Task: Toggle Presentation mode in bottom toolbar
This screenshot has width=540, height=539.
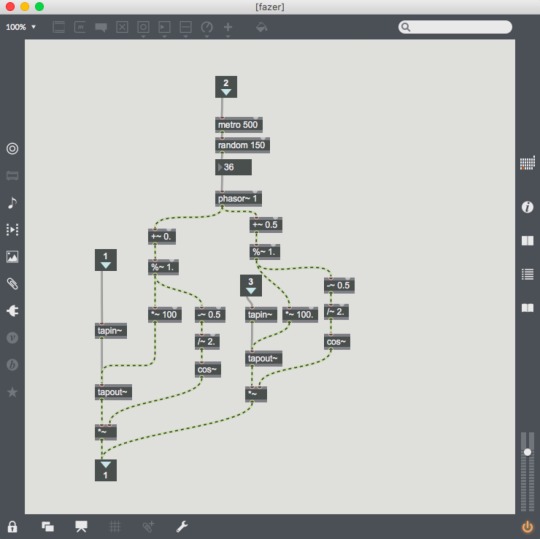Action: tap(81, 526)
